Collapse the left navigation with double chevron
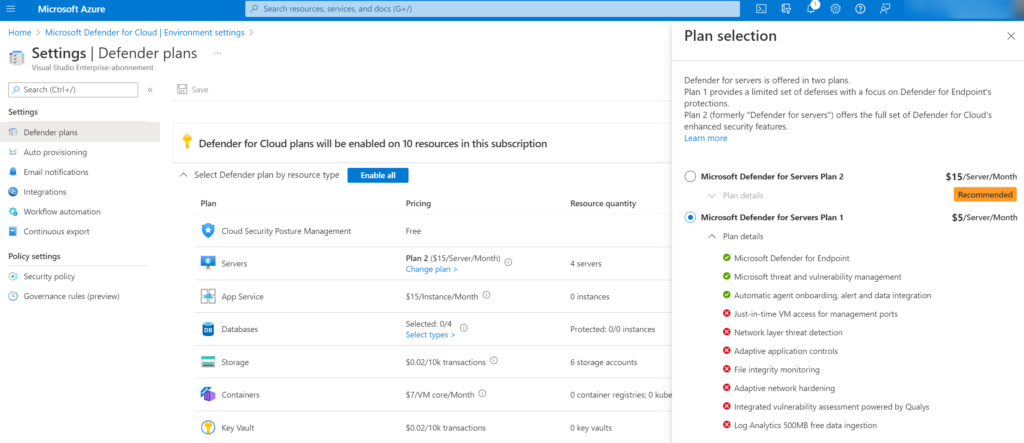The width and height of the screenshot is (1024, 443). [x=150, y=90]
